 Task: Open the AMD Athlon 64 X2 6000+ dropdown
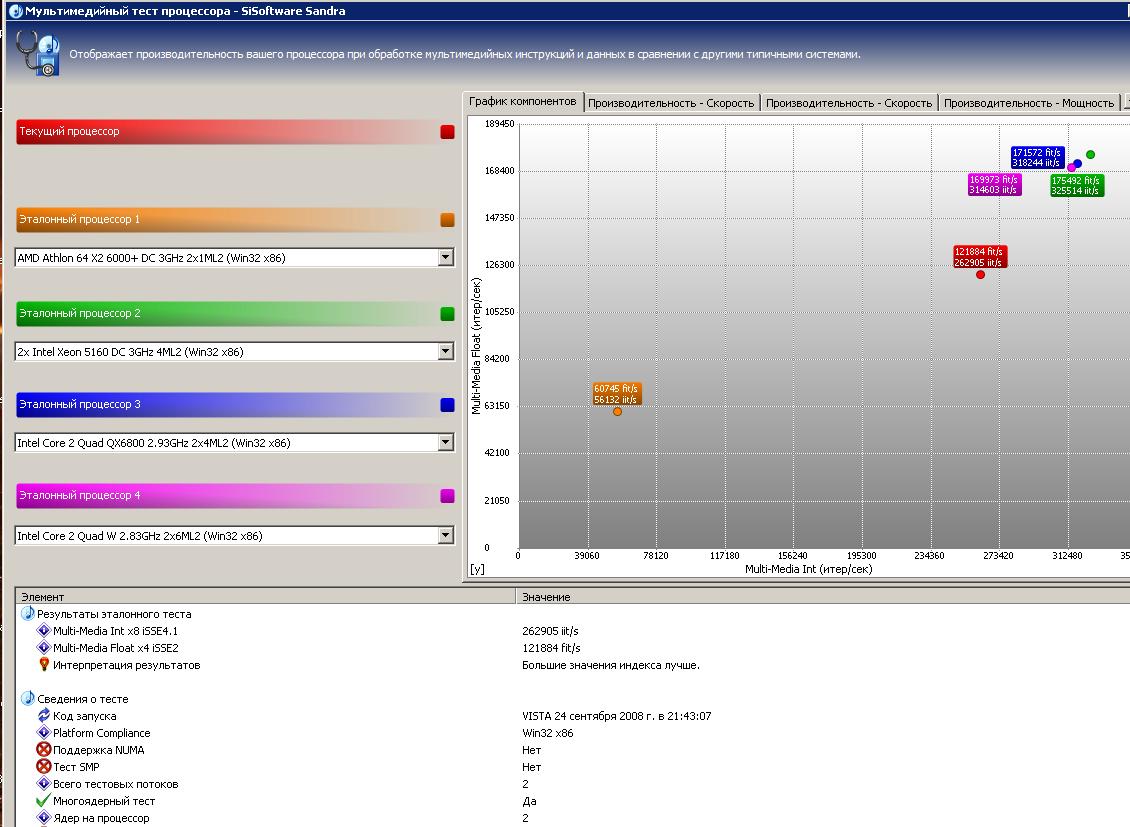[445, 257]
